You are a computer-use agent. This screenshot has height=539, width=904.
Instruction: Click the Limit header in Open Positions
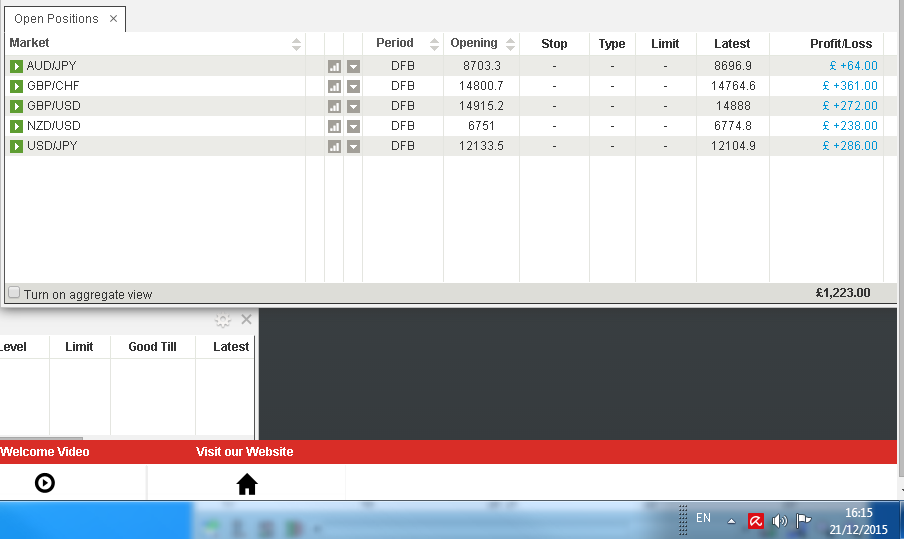(x=665, y=44)
